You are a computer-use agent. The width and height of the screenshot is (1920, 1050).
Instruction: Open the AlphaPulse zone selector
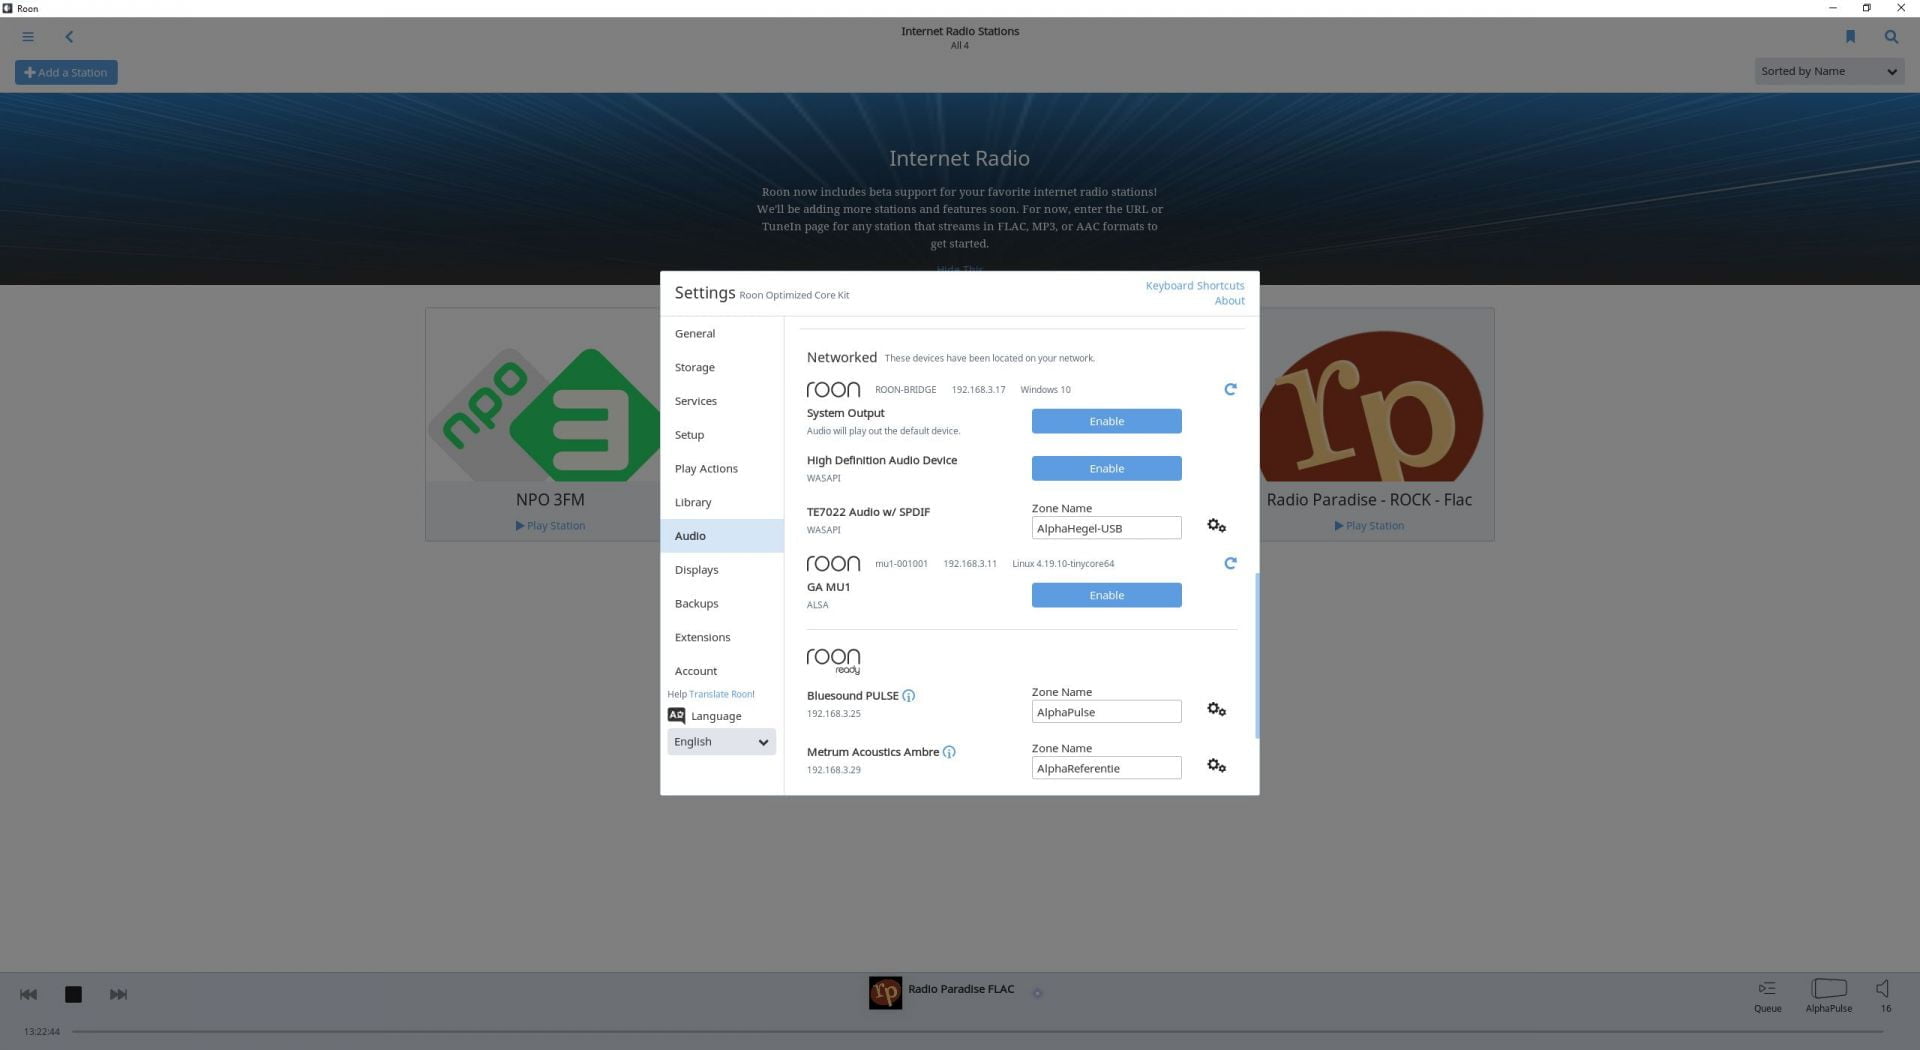1829,995
